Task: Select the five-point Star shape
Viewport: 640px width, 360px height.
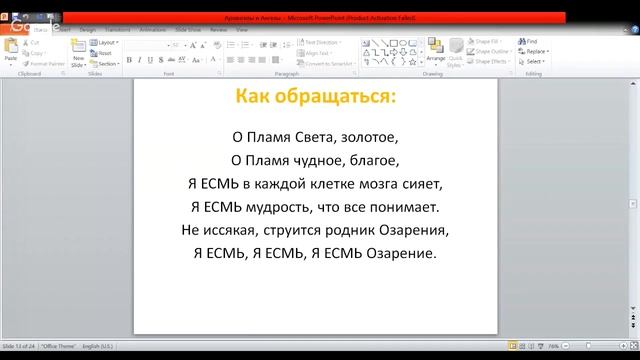Action: (413, 62)
